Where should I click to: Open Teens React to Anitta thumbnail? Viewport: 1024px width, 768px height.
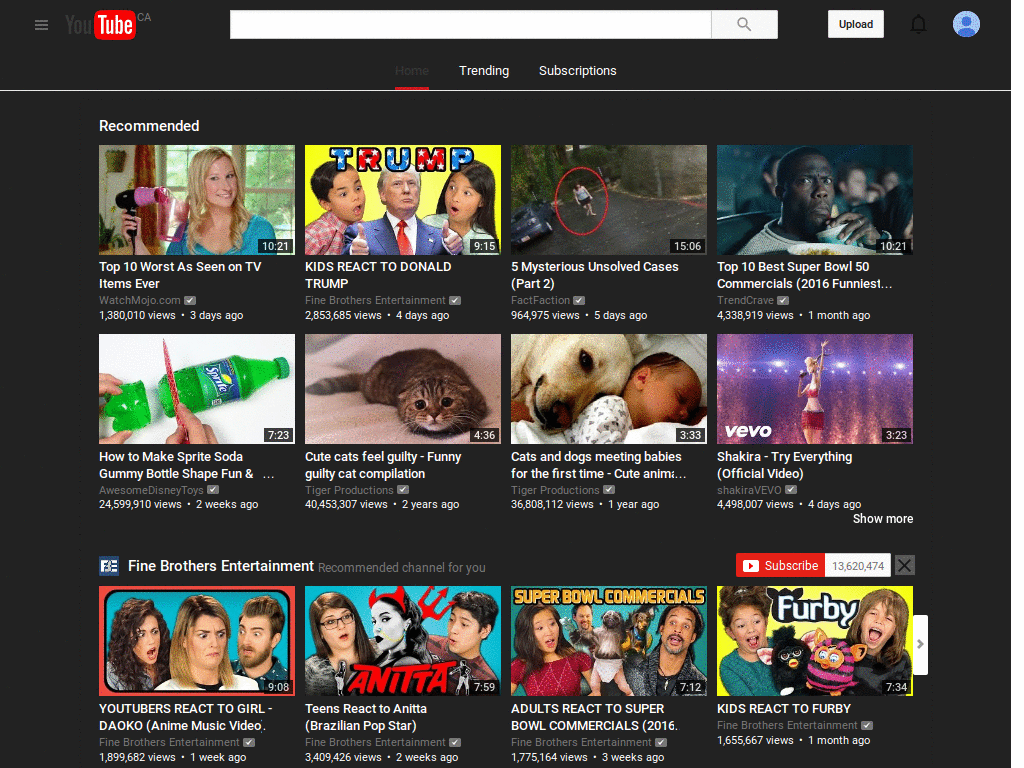click(403, 641)
